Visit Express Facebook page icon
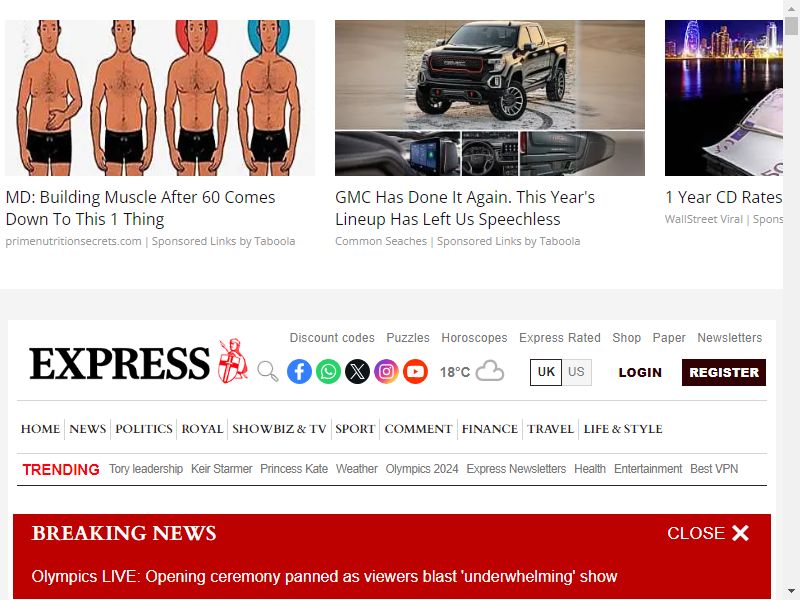The width and height of the screenshot is (800, 600). [299, 371]
